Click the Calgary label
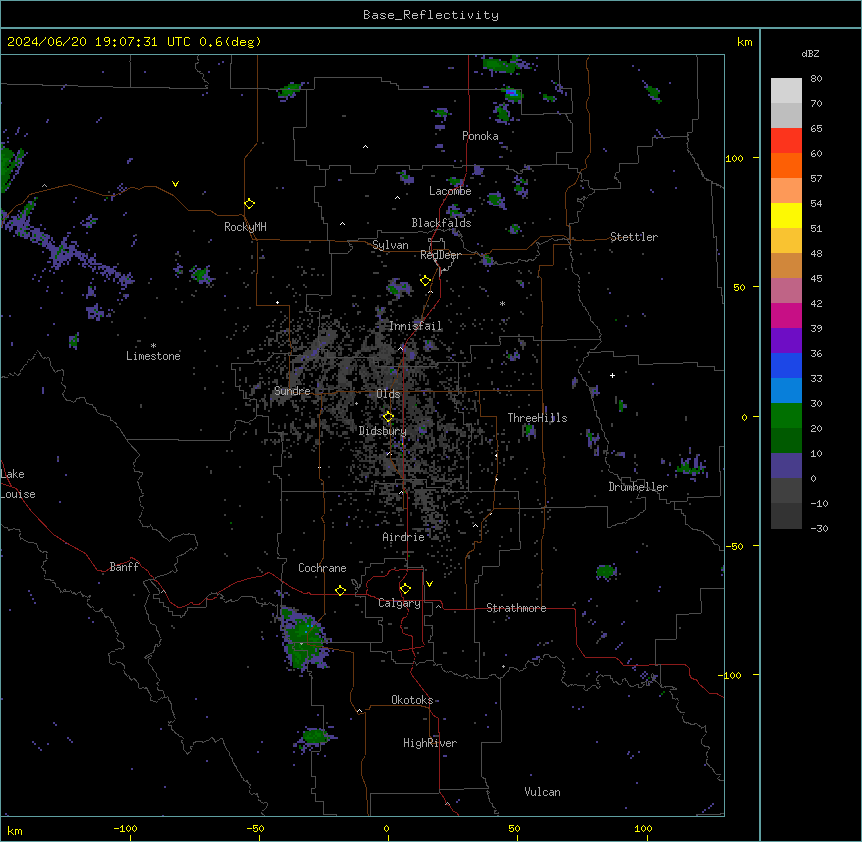862x842 pixels. (399, 603)
